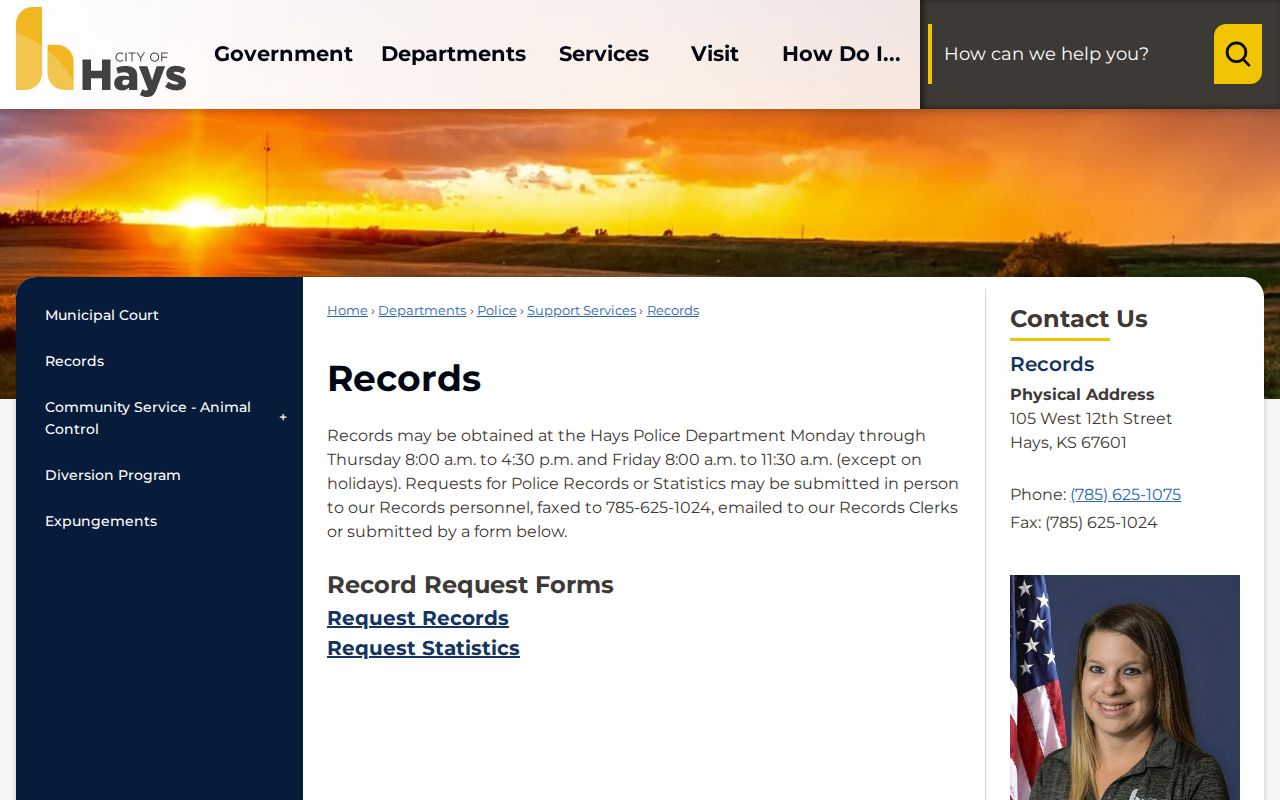Open the Services menu
The height and width of the screenshot is (800, 1280).
(604, 54)
